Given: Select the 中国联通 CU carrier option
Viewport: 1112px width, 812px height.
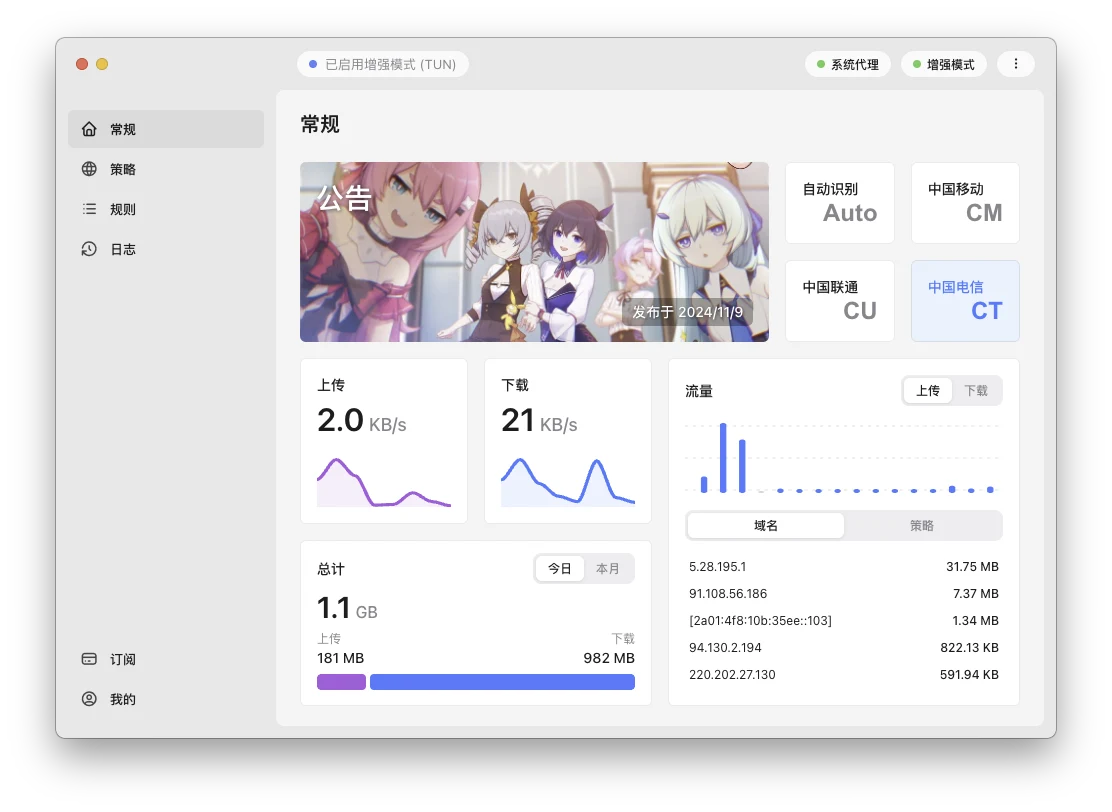Looking at the screenshot, I should coord(840,301).
